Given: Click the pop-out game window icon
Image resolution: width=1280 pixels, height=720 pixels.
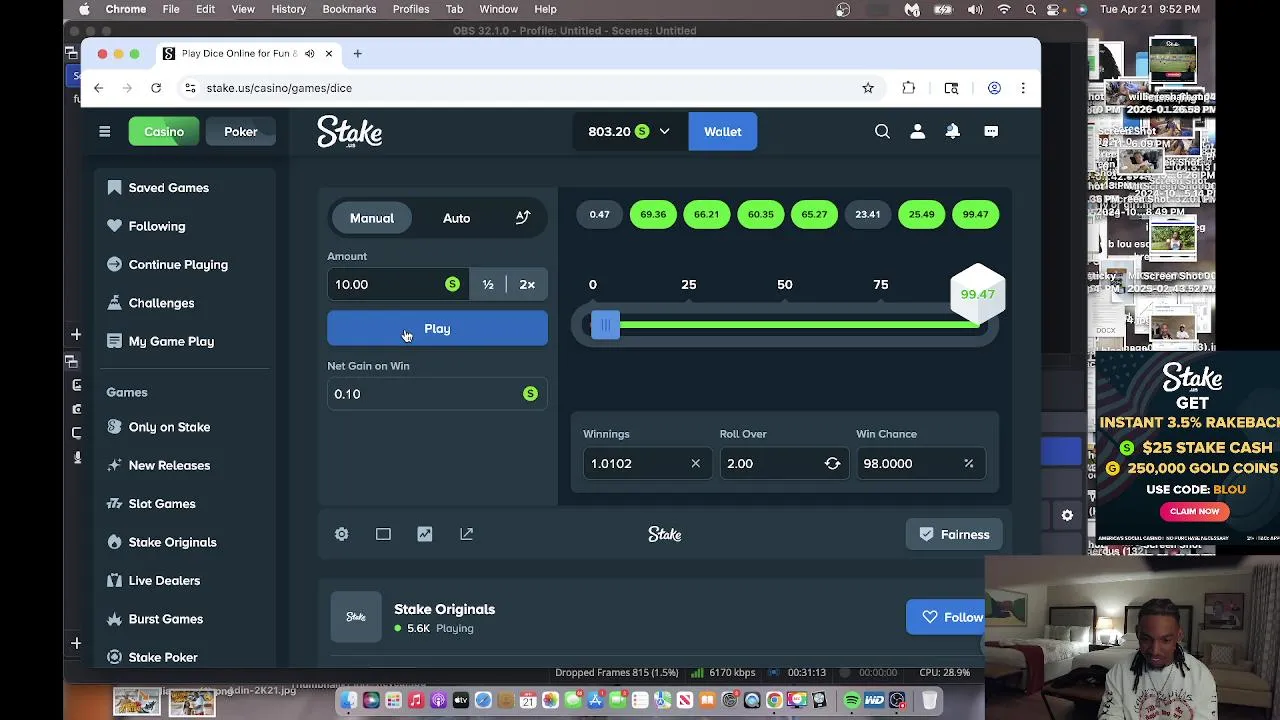Looking at the screenshot, I should tap(466, 534).
